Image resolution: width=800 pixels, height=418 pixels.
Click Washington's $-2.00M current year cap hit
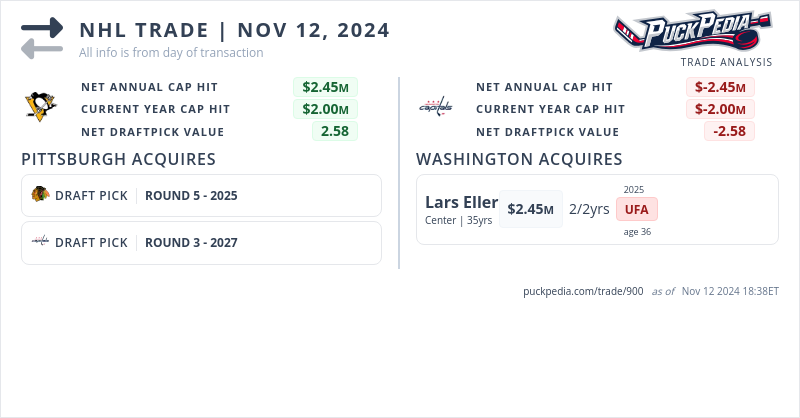[721, 109]
